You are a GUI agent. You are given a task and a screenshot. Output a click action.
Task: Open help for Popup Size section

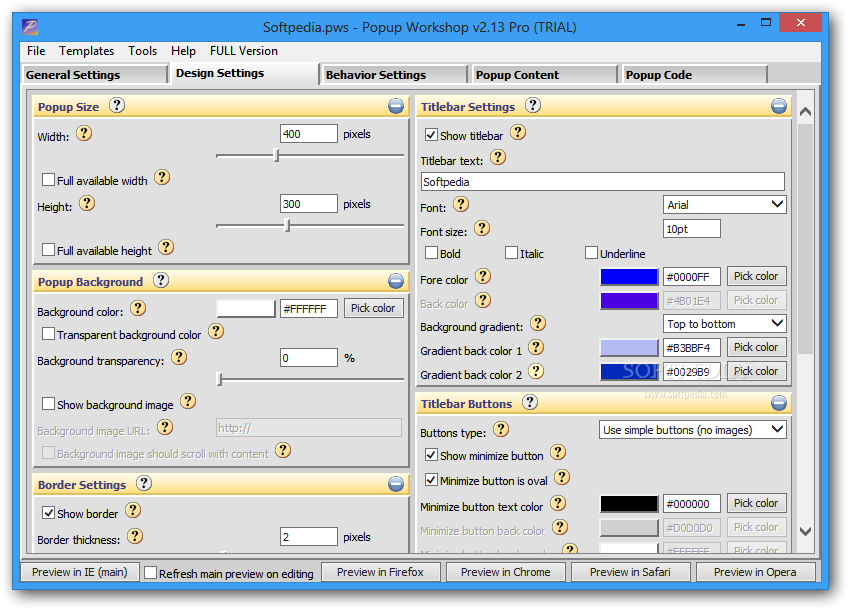tap(117, 105)
